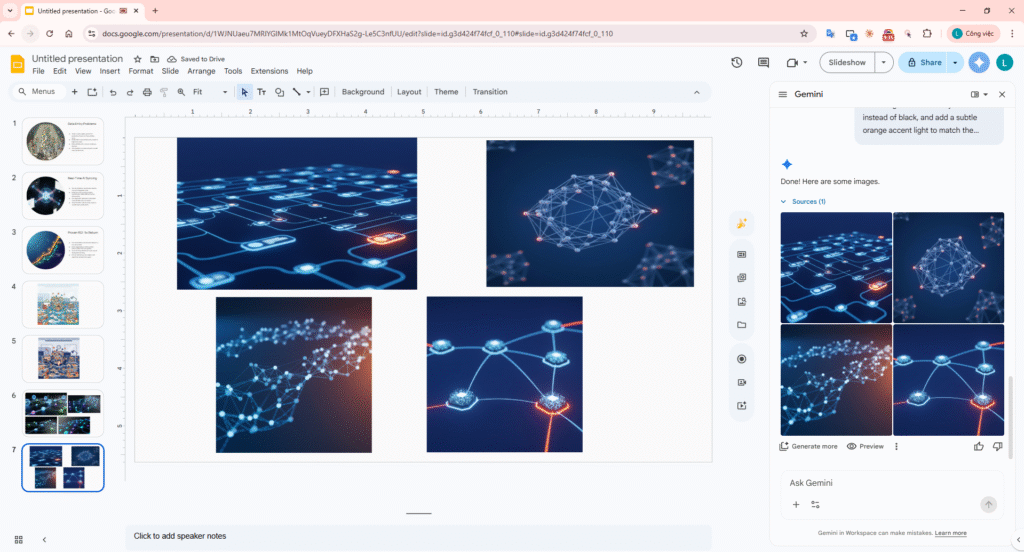Screen dimensions: 1024x552
Task: Toggle grid view at bottom left
Action: click(19, 539)
